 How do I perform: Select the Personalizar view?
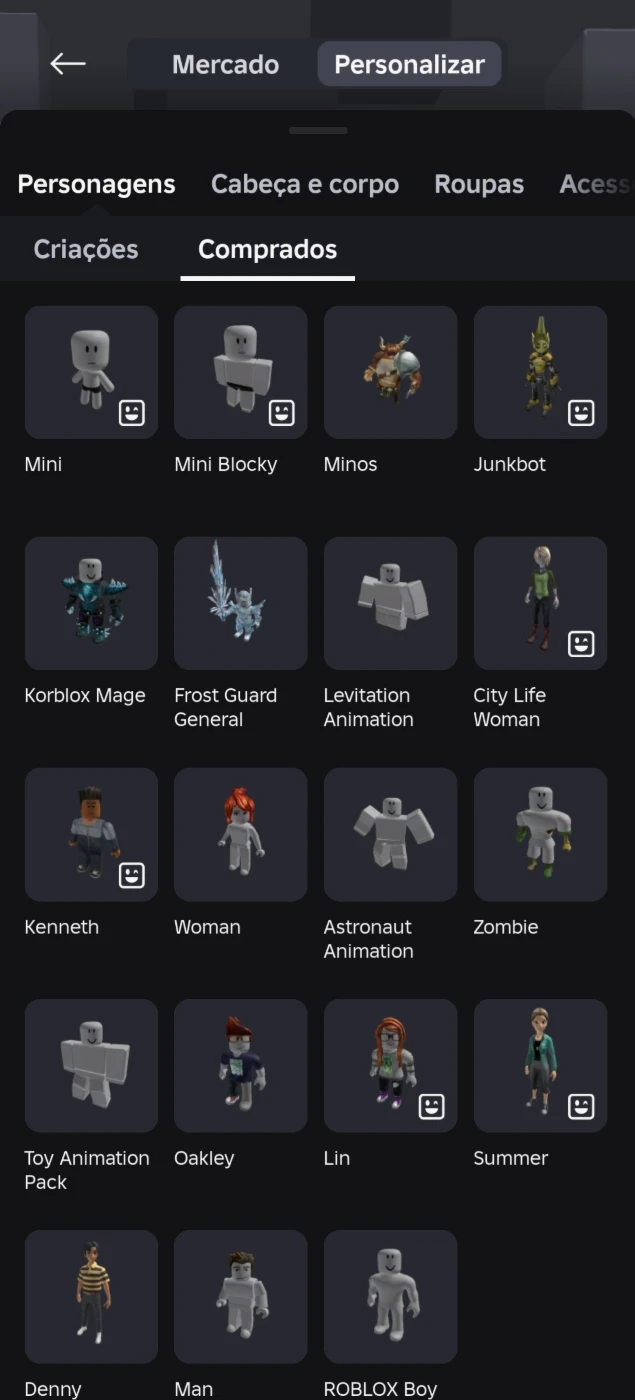tap(409, 64)
